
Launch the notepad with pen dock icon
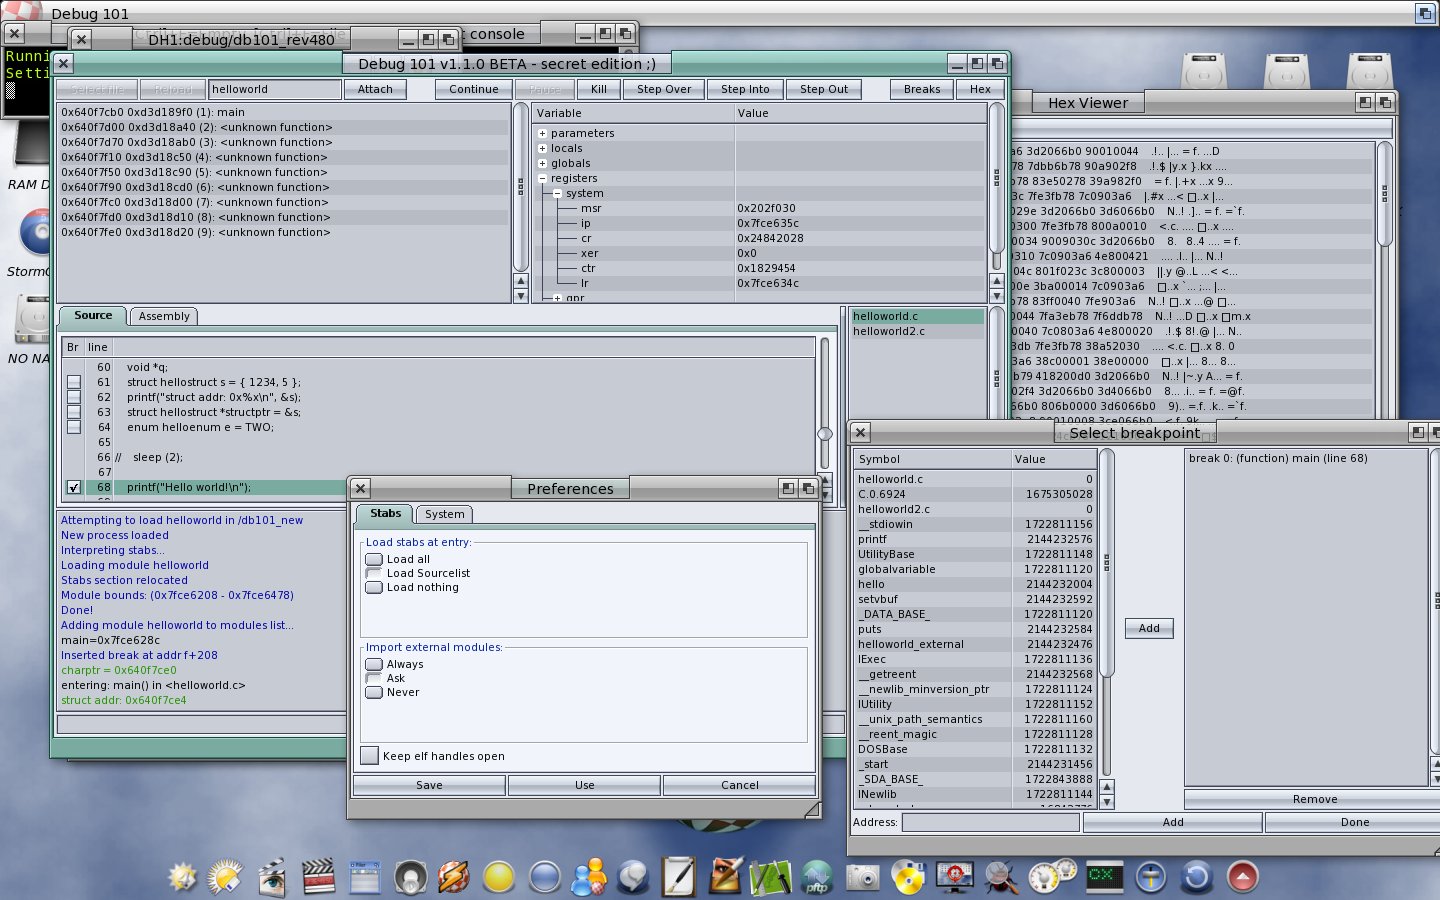click(679, 877)
